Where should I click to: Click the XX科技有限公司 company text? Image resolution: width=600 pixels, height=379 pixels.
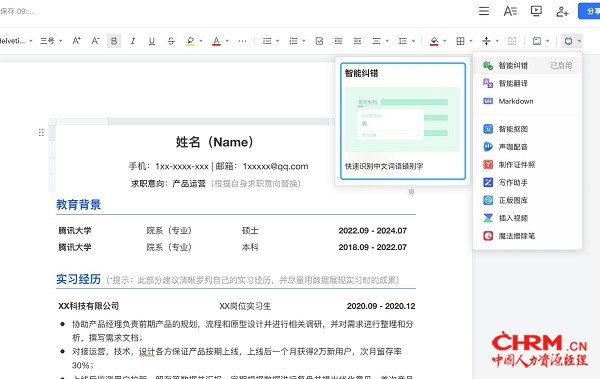(x=88, y=306)
